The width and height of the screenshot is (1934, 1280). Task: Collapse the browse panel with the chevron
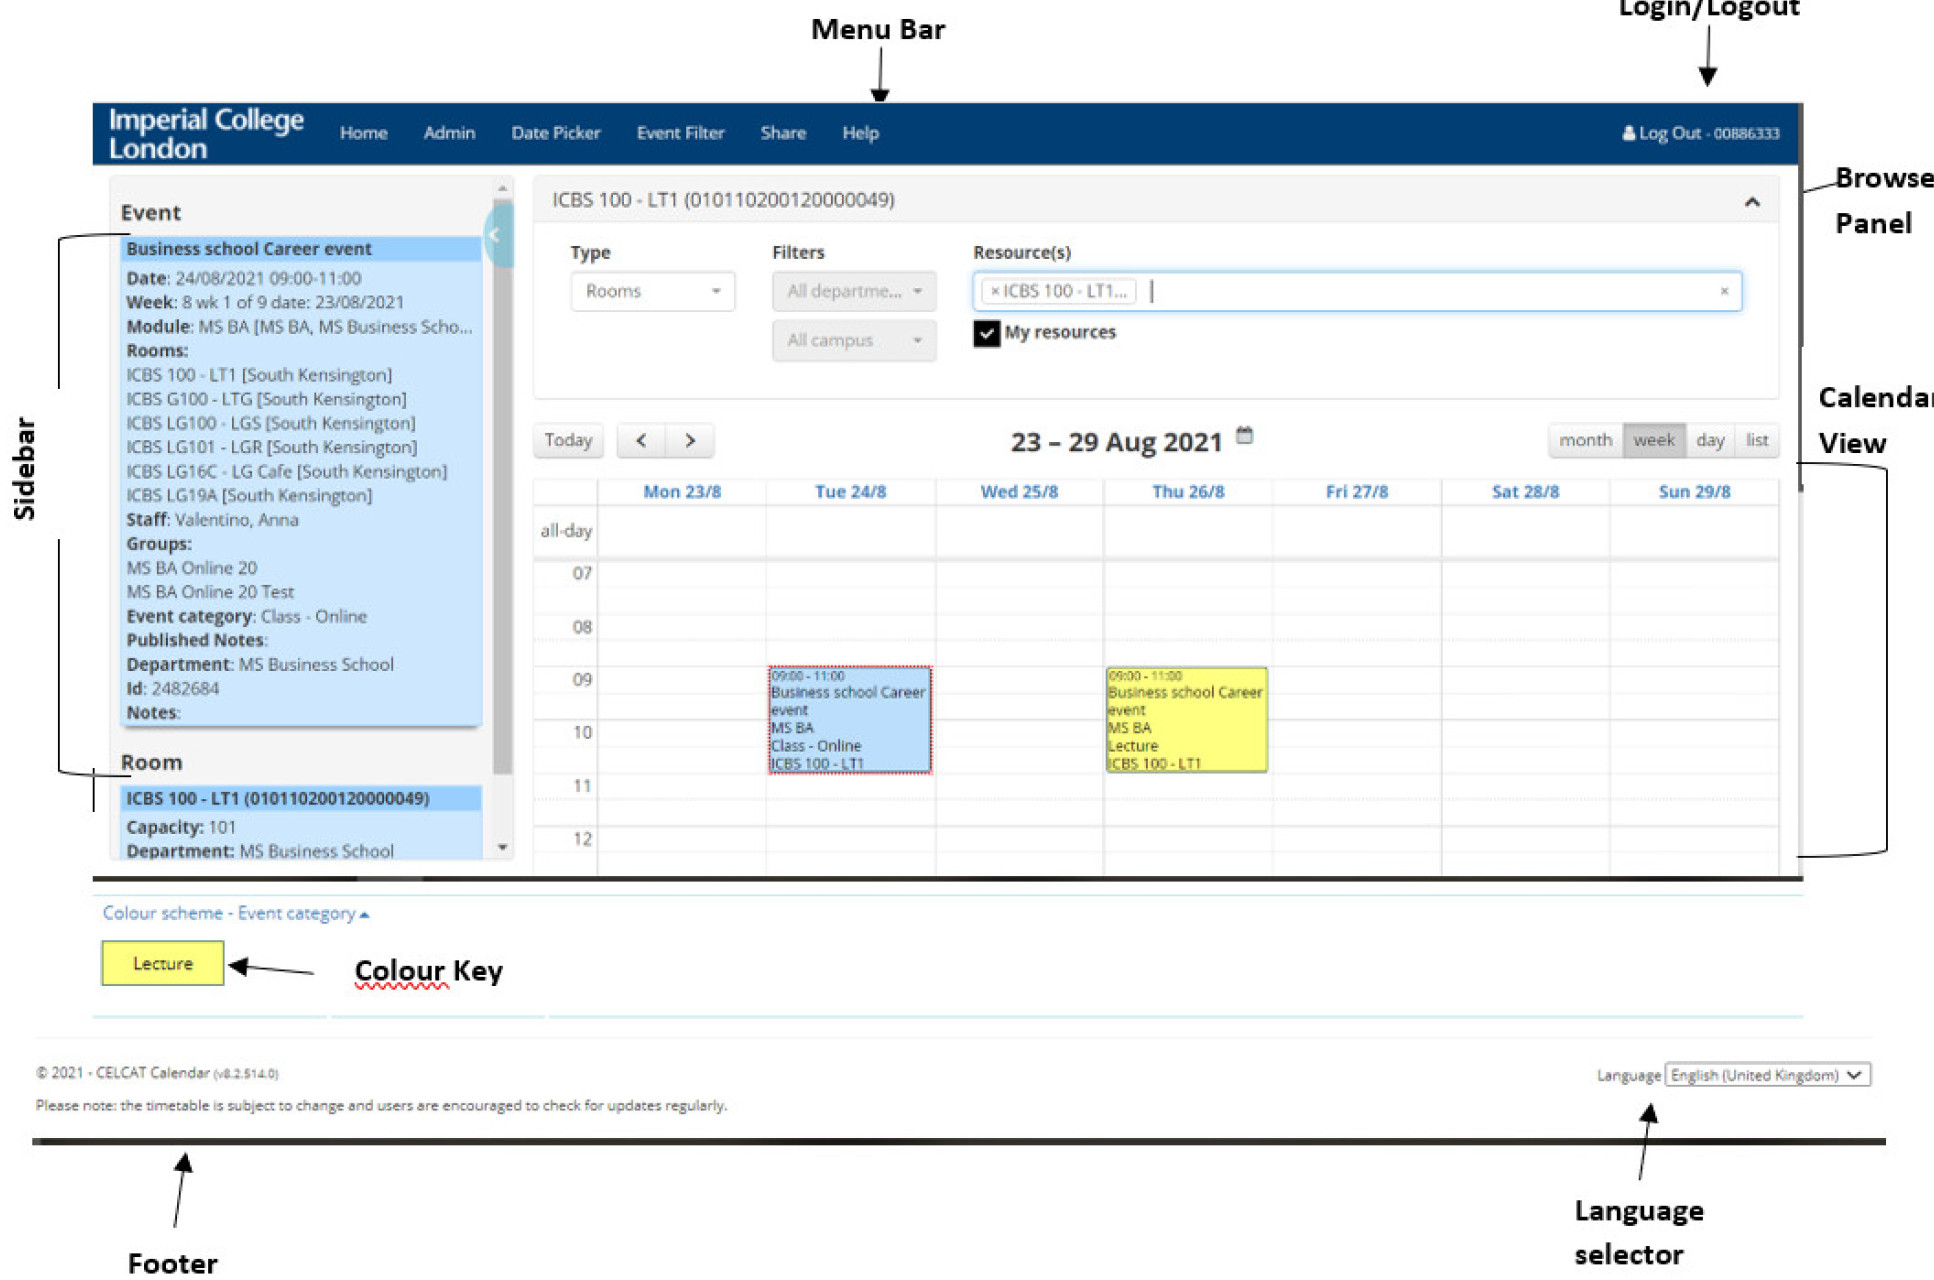tap(1751, 202)
